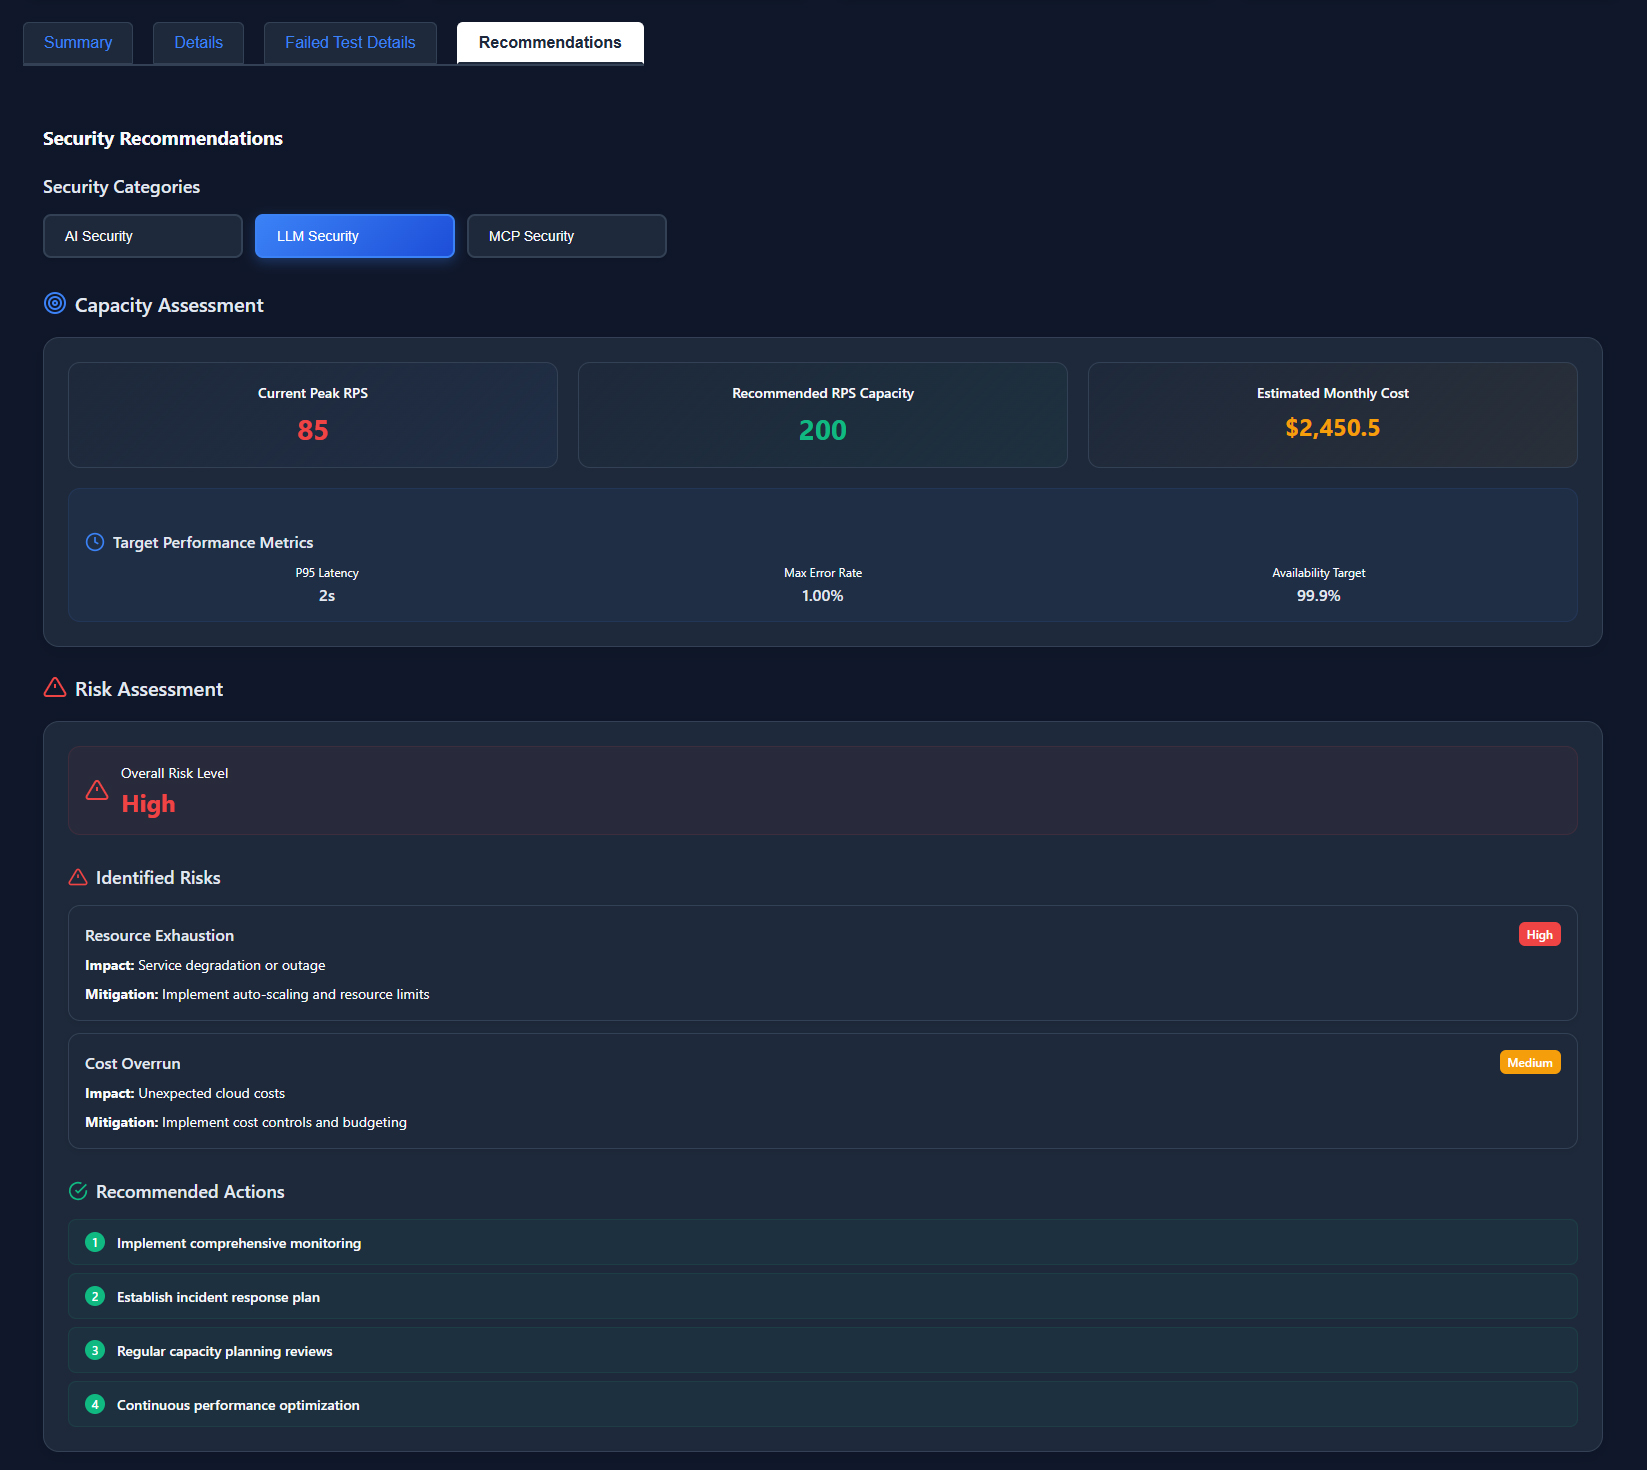The height and width of the screenshot is (1470, 1647).
Task: Click the checkmark icon beside Recommended Actions
Action: click(78, 1191)
